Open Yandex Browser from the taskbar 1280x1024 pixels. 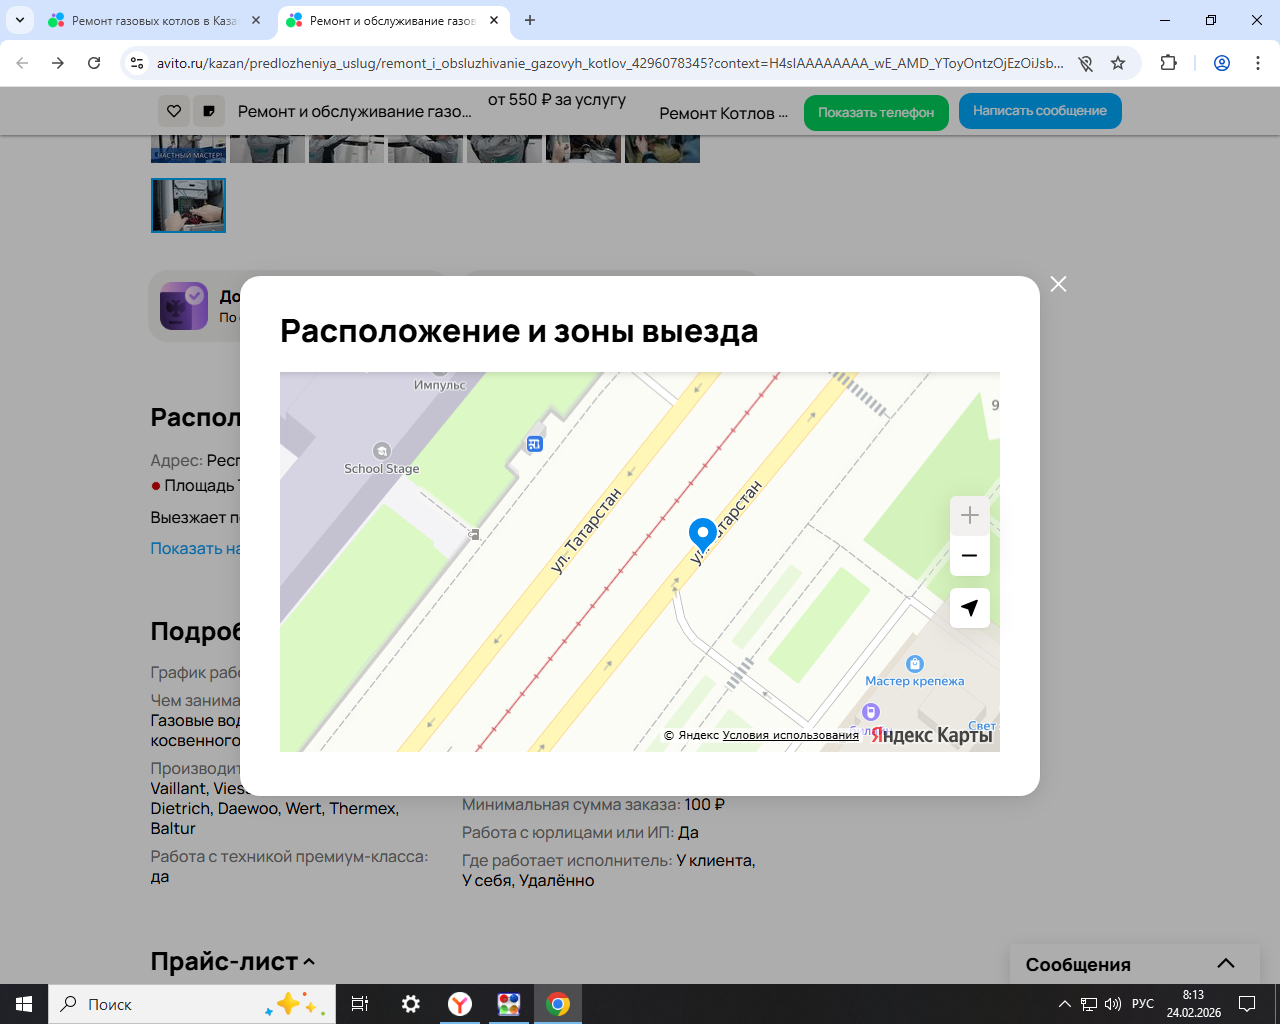coord(460,1004)
